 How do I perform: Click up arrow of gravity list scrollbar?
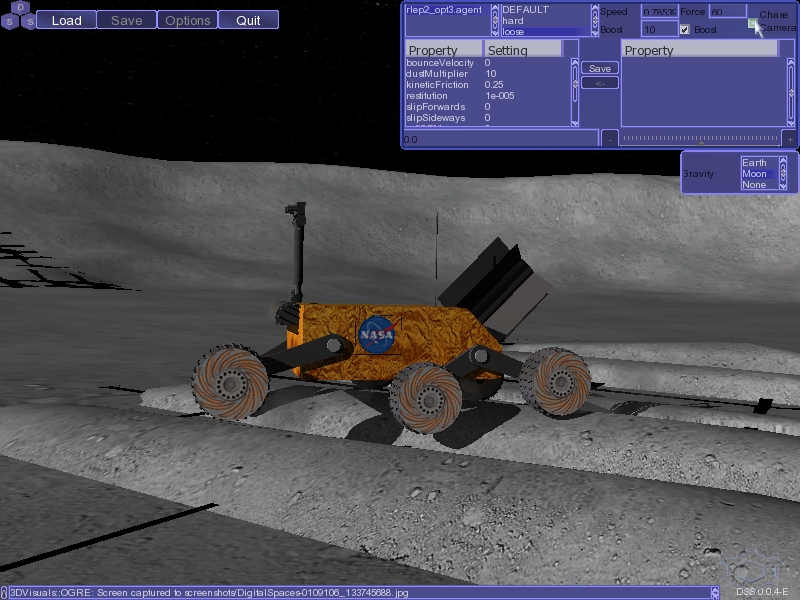click(x=783, y=161)
